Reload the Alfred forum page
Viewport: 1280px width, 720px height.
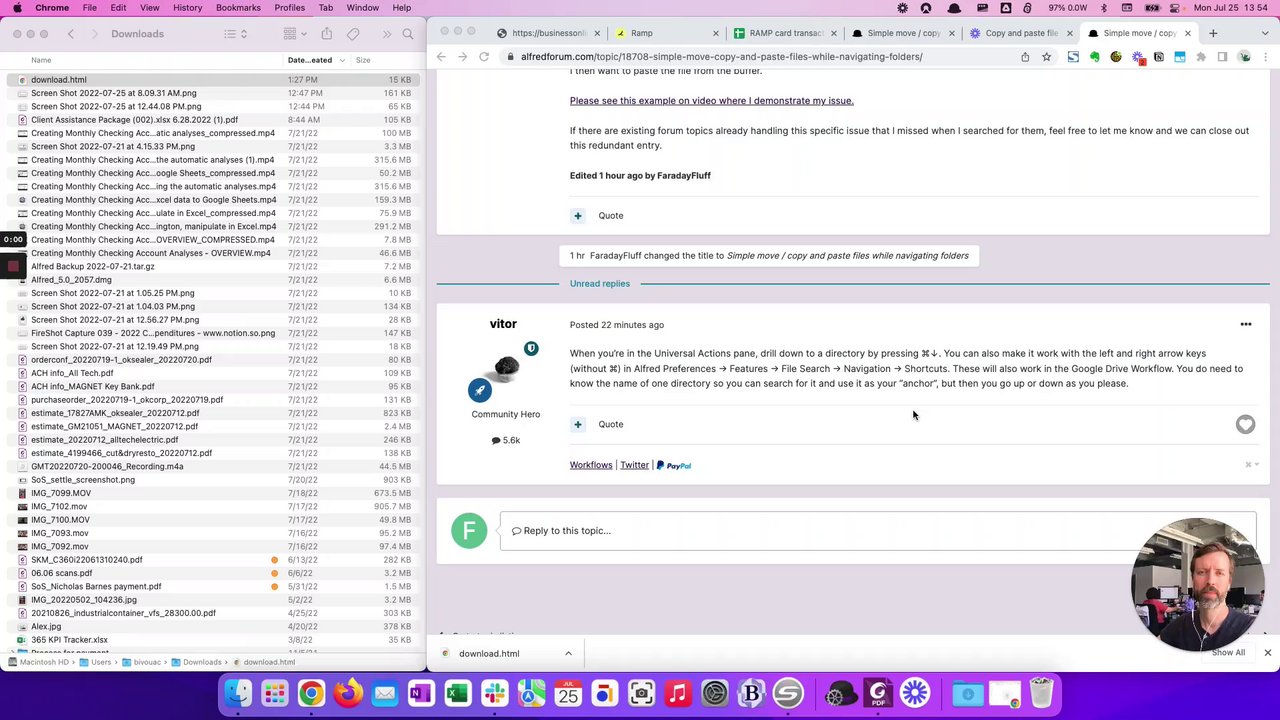[x=484, y=57]
